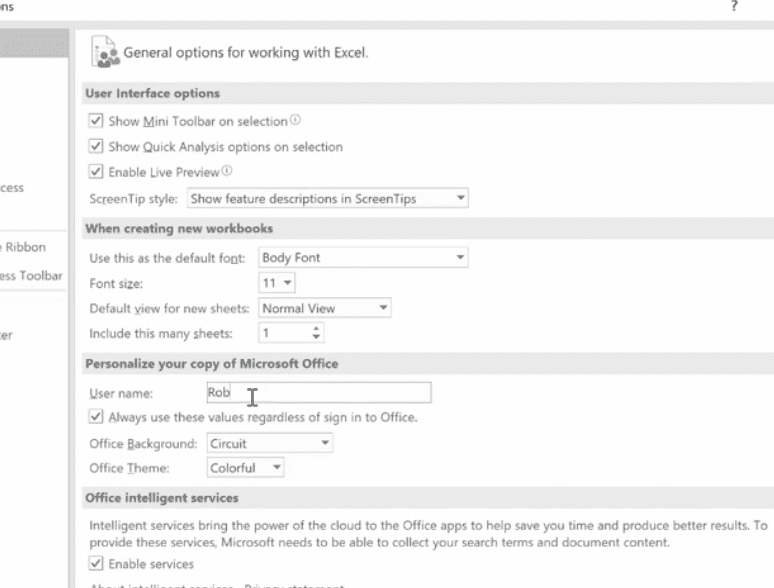The width and height of the screenshot is (774, 588).
Task: Toggle Always use these values checkbox
Action: 96,417
